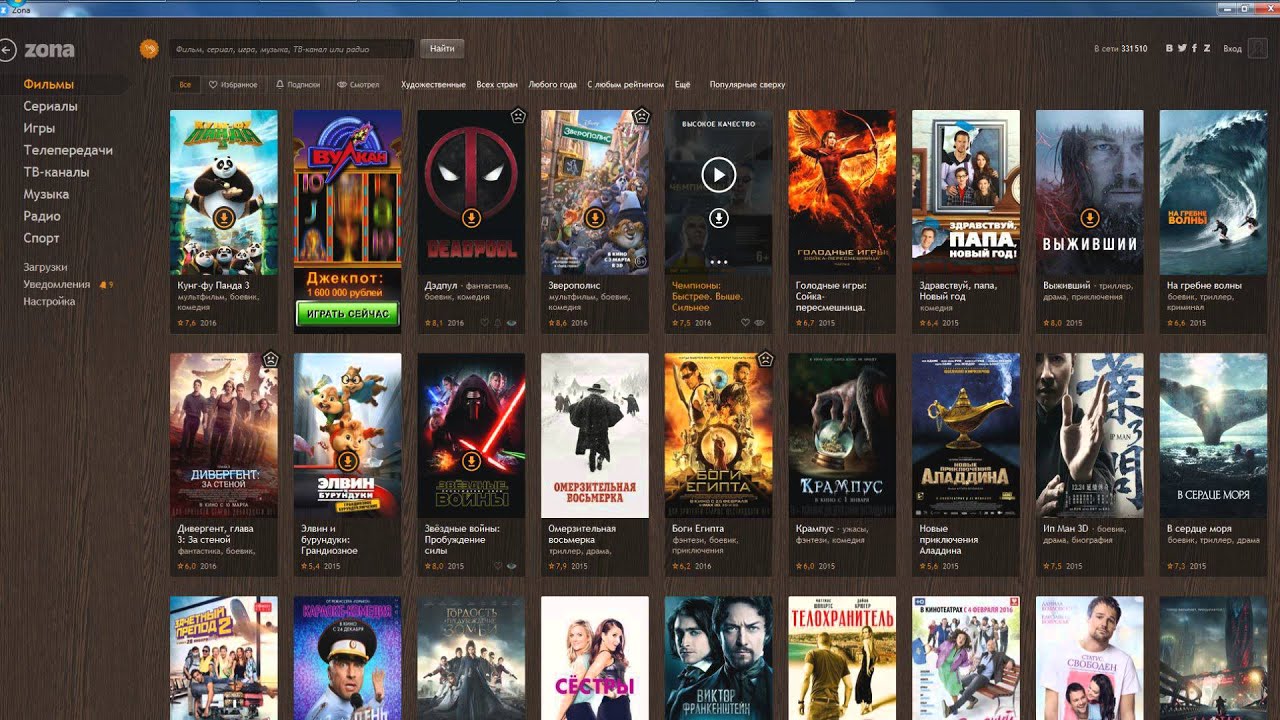Open Радио in the sidebar
Viewport: 1280px width, 720px height.
pyautogui.click(x=42, y=216)
